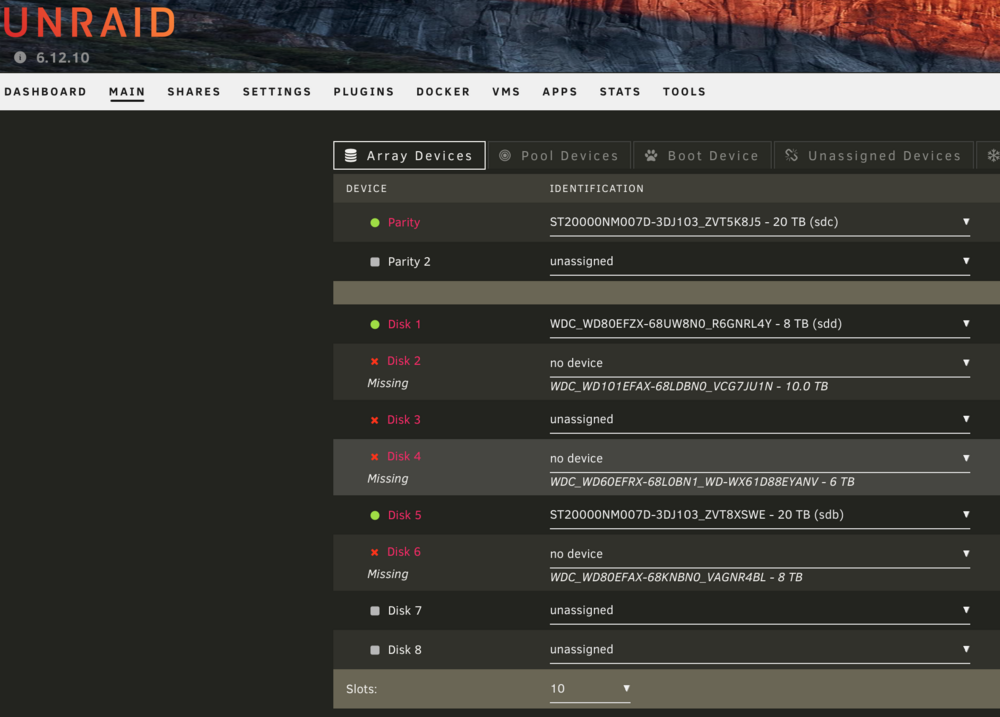Open the Disk 4 no device dropdown
The height and width of the screenshot is (717, 1000).
pos(760,459)
